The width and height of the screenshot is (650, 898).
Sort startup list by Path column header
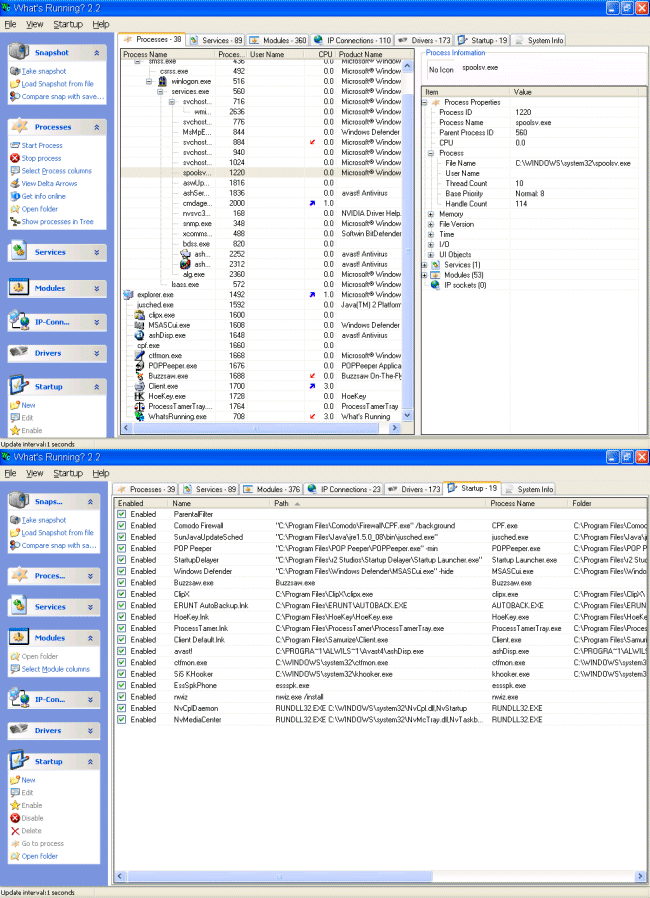tap(379, 503)
